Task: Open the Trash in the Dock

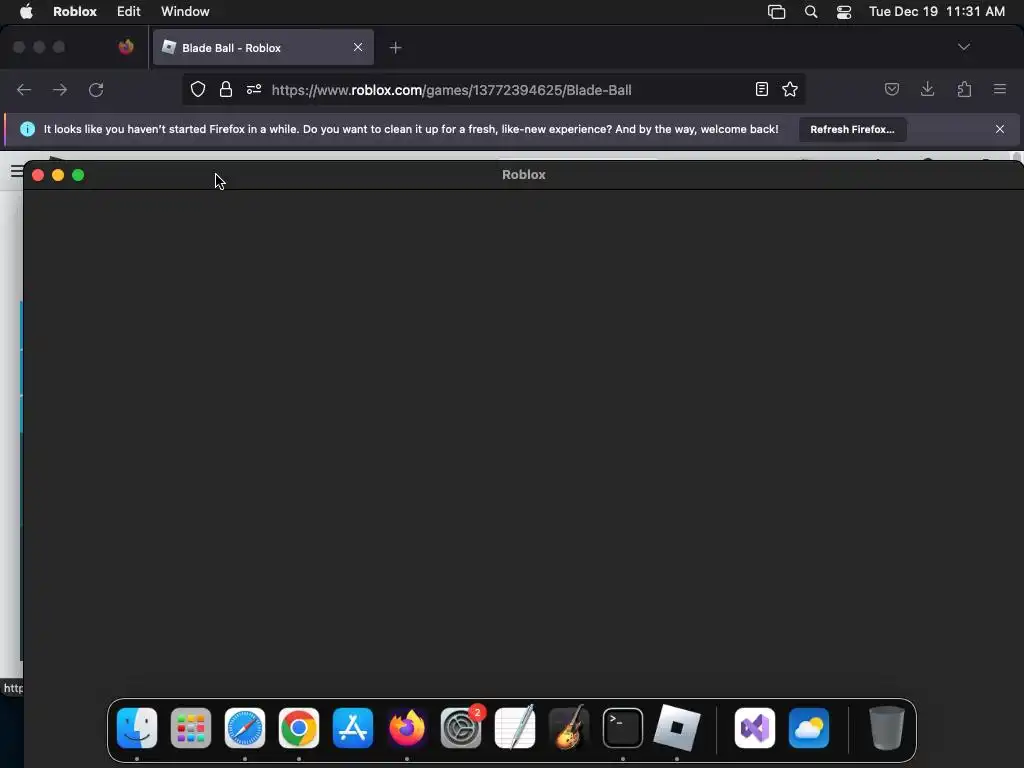Action: 887,728
